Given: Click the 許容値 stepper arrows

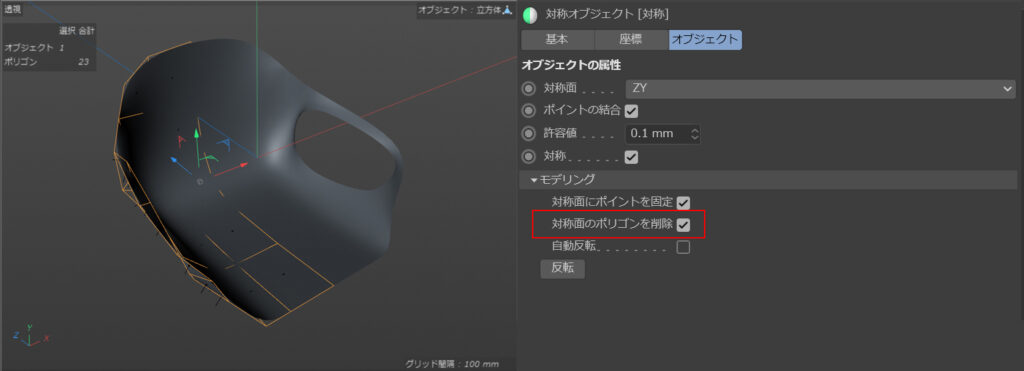Looking at the screenshot, I should point(694,135).
